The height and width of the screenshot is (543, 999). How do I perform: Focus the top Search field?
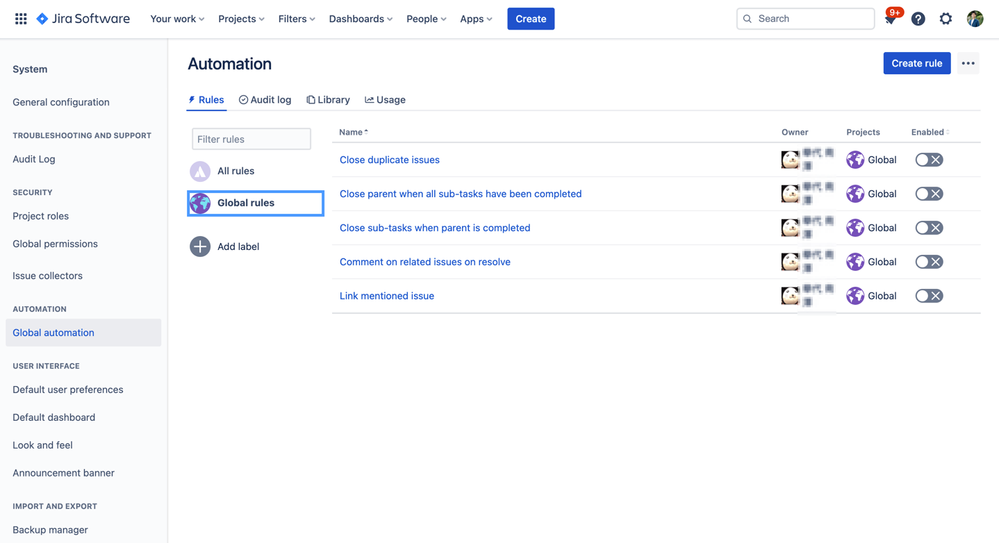805,18
